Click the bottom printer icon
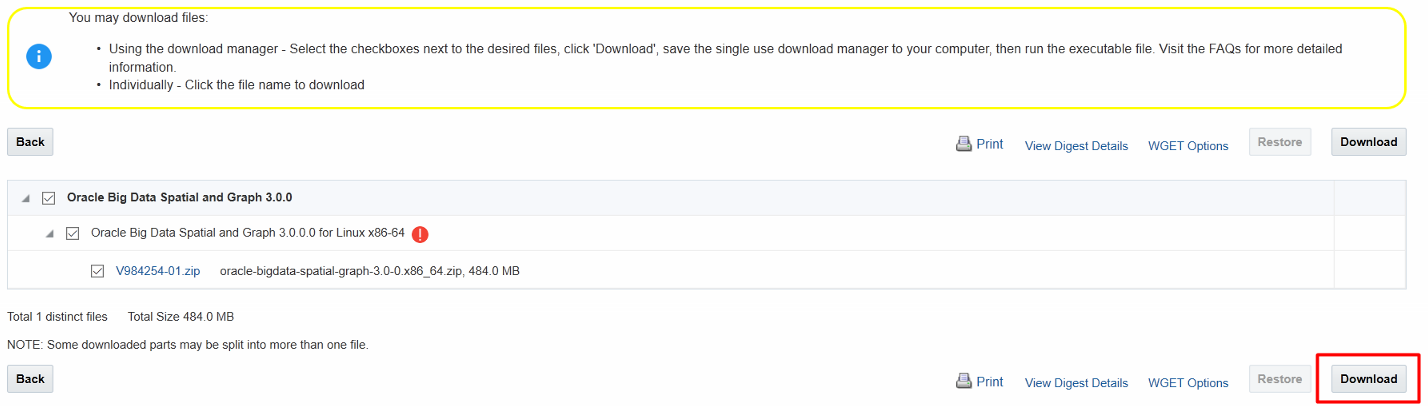The height and width of the screenshot is (406, 1428). click(x=964, y=381)
